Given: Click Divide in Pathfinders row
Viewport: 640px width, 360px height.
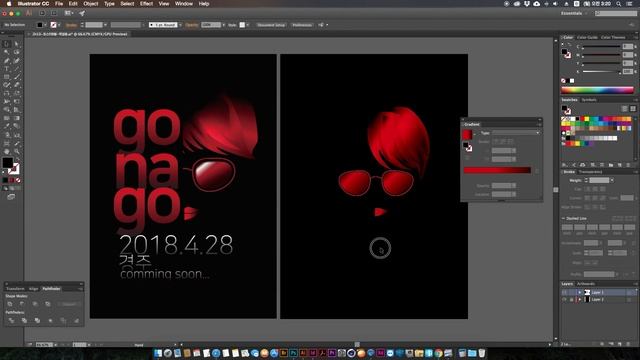Looking at the screenshot, I should (11, 320).
